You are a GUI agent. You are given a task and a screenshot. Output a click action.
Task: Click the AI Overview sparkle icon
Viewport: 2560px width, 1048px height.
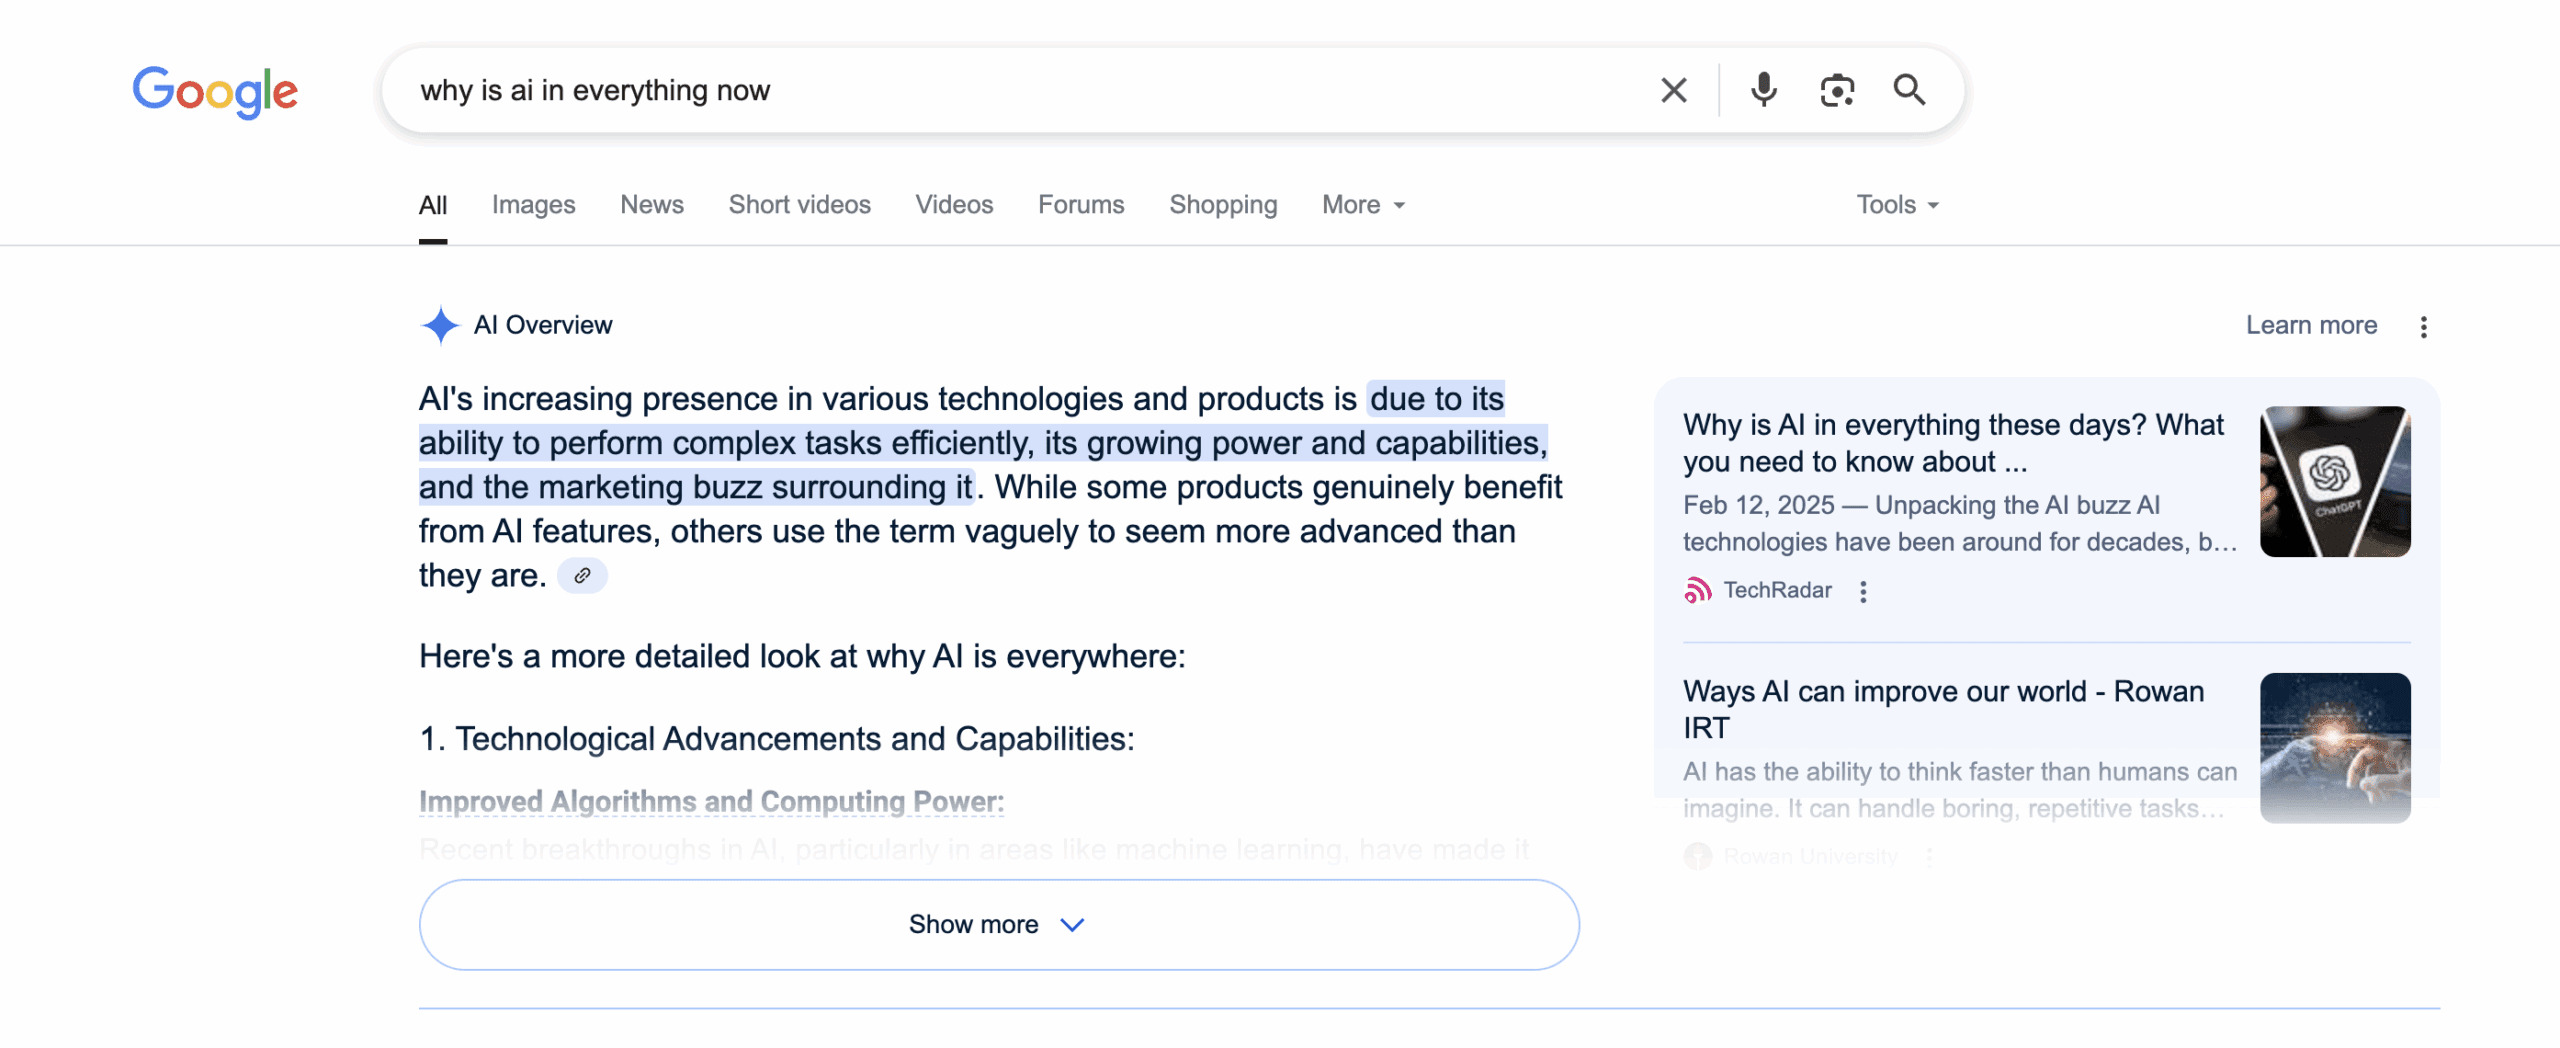pos(440,325)
